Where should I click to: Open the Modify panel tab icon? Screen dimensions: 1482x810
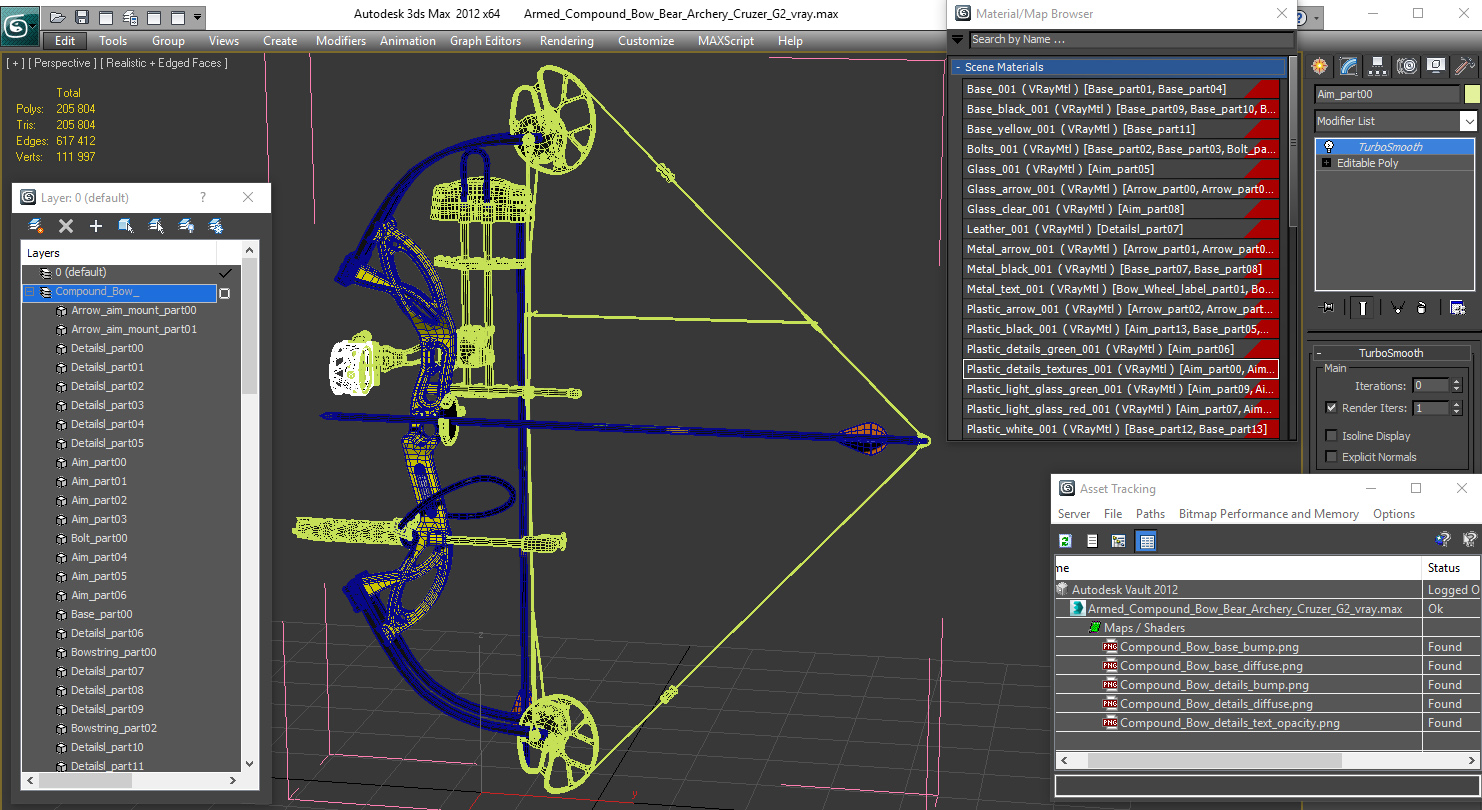[1349, 66]
